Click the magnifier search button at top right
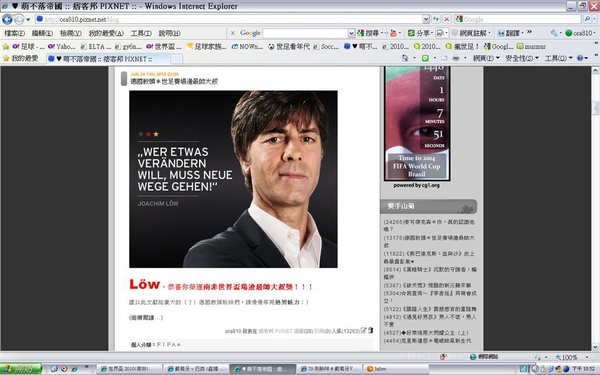 point(587,19)
